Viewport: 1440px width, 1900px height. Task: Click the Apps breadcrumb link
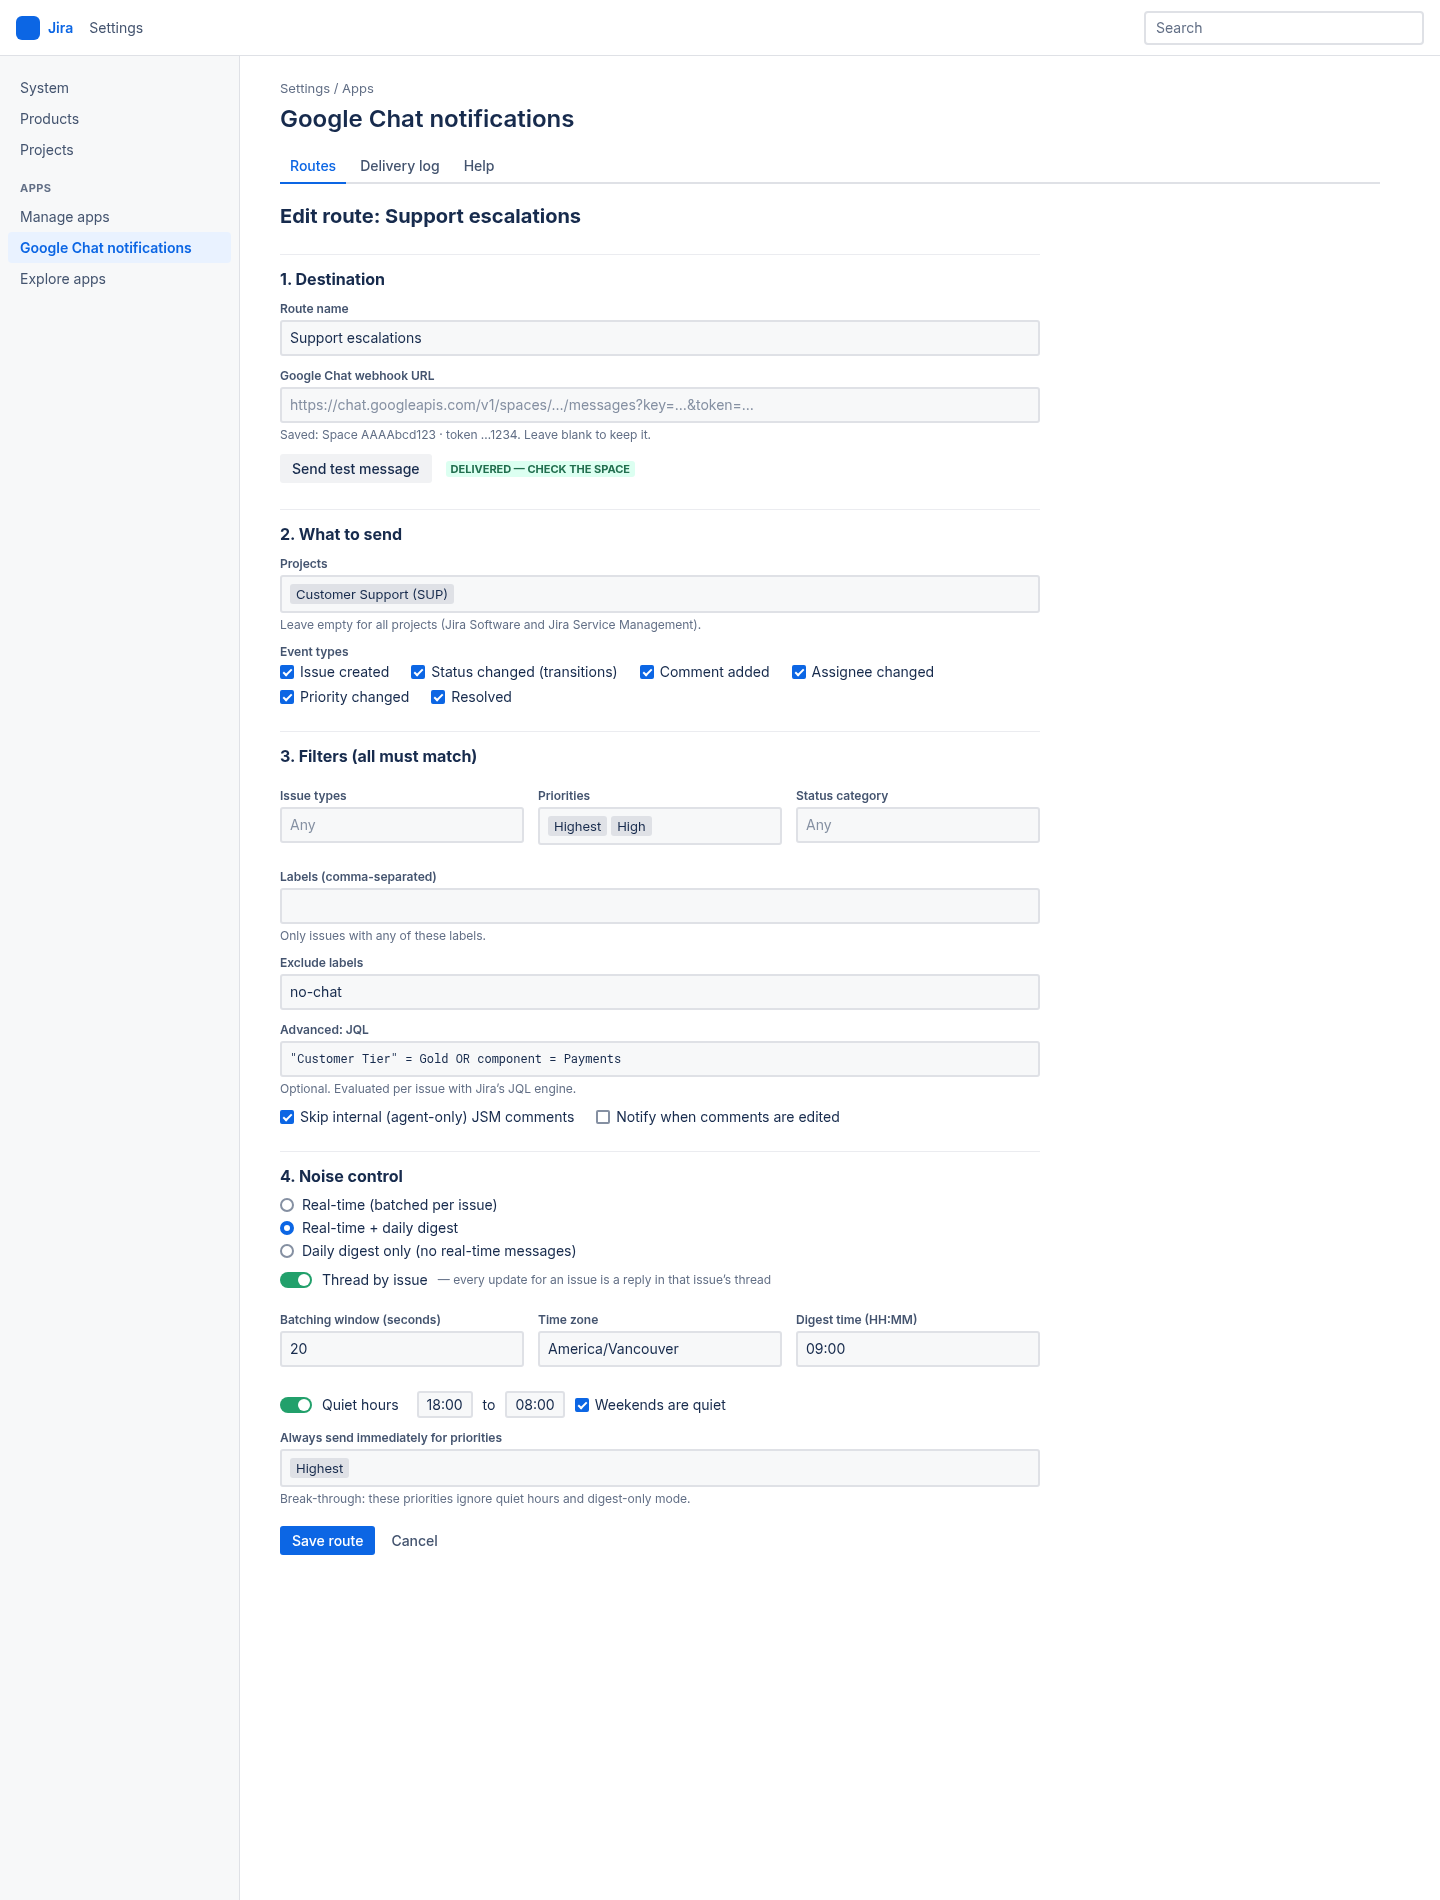point(358,89)
